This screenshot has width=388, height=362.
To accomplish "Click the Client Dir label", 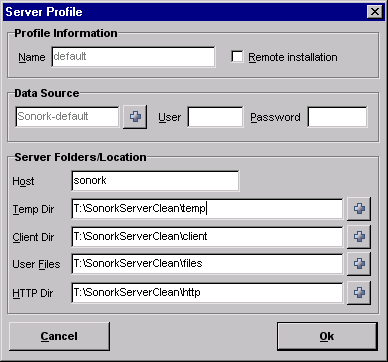I will pyautogui.click(x=34, y=237).
